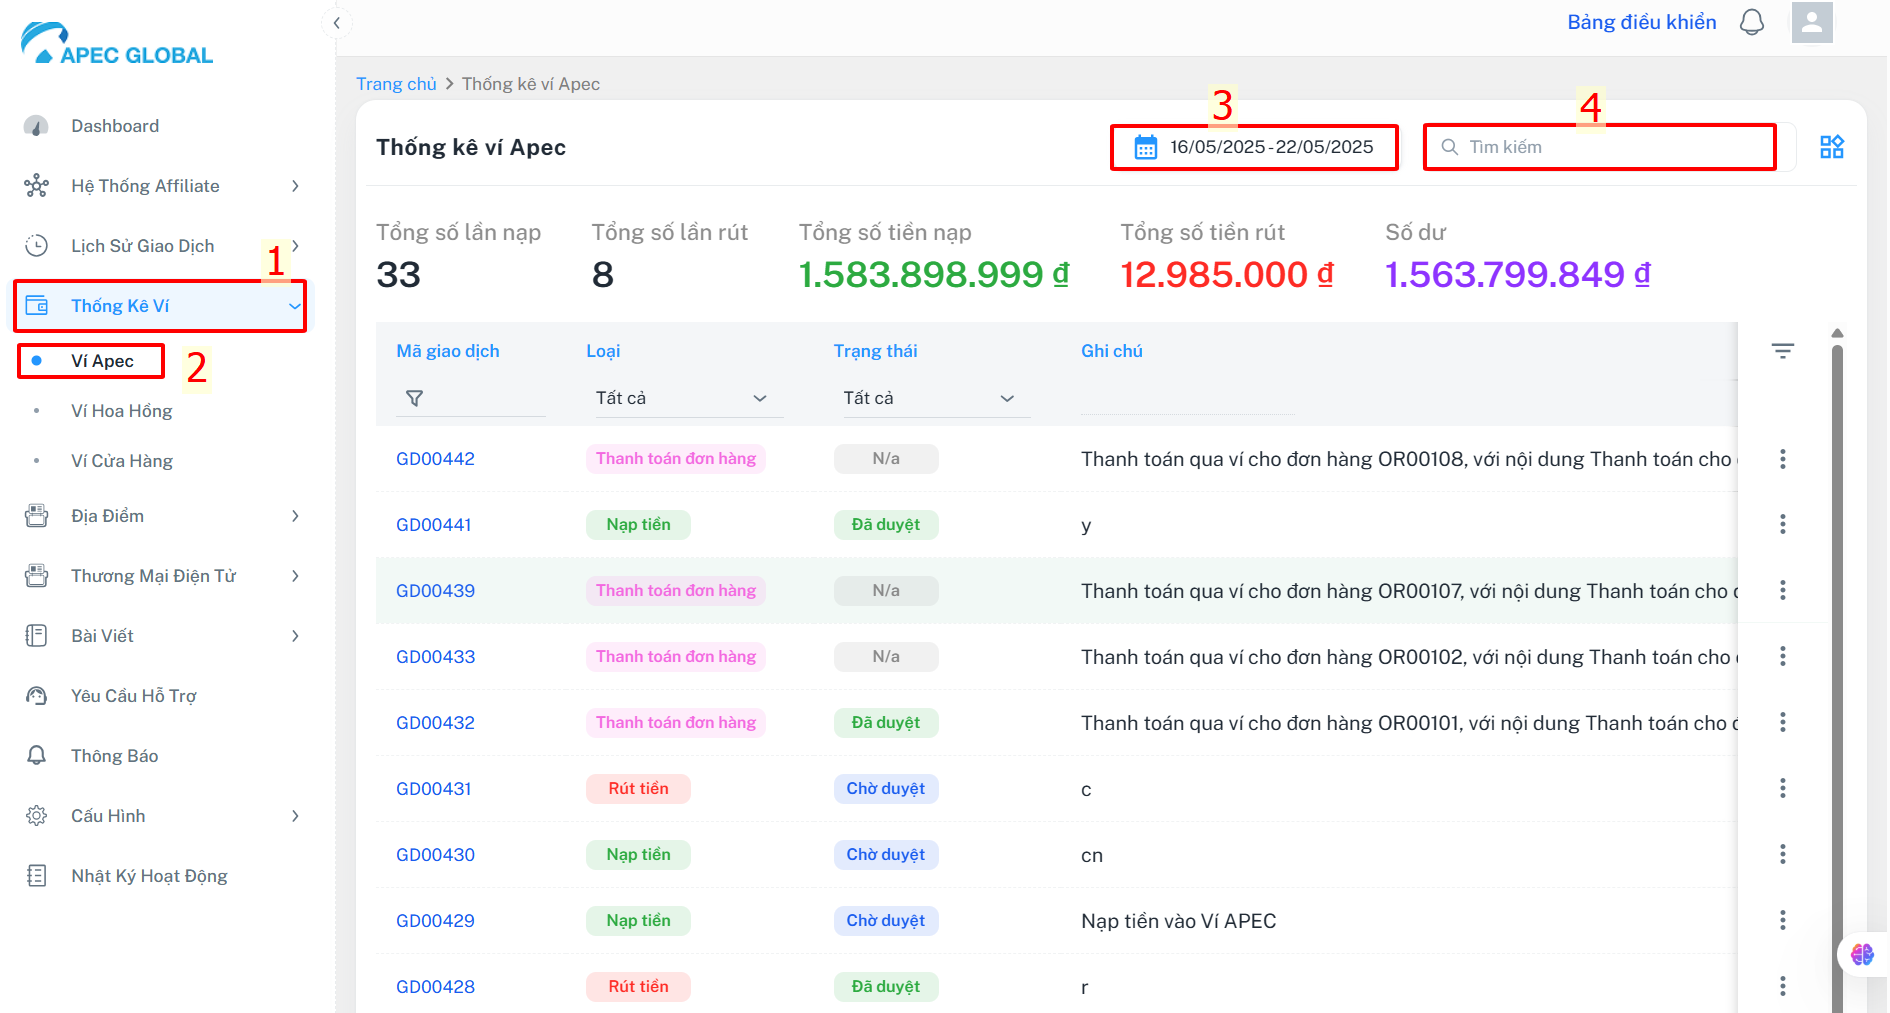
Task: Open the actions menu for row GD00433
Action: tap(1783, 657)
